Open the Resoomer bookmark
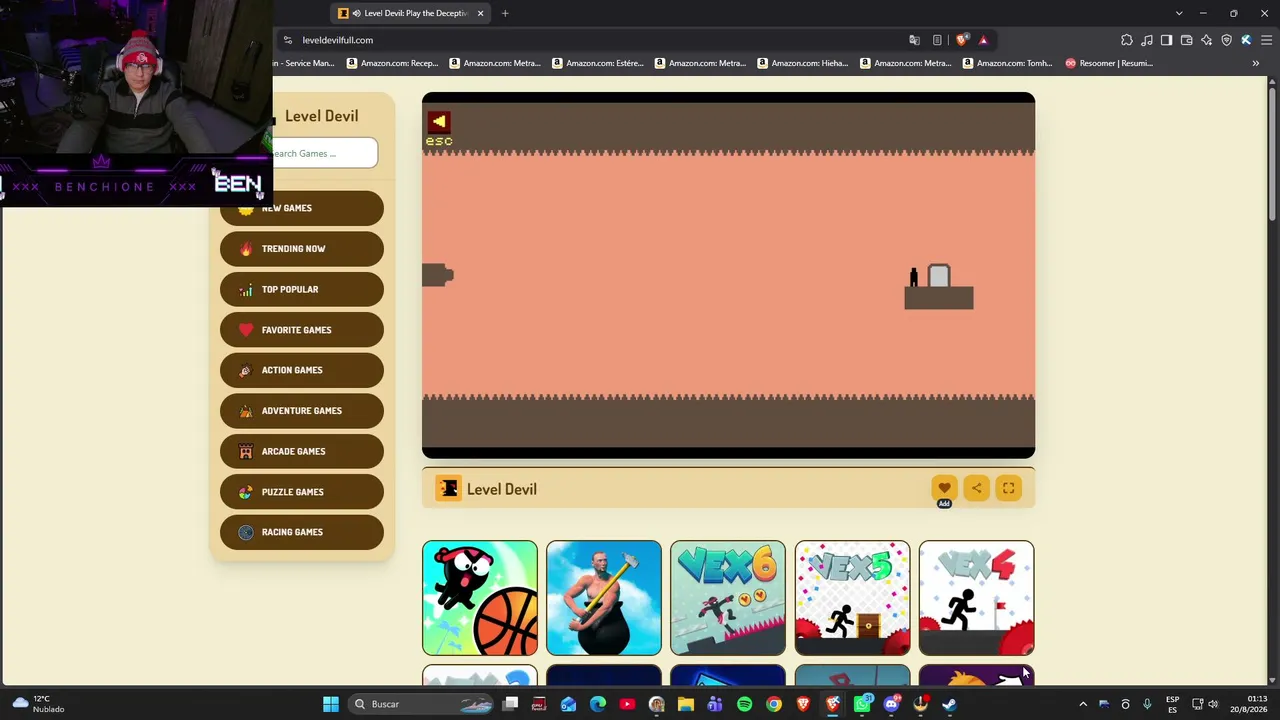 [x=1109, y=63]
